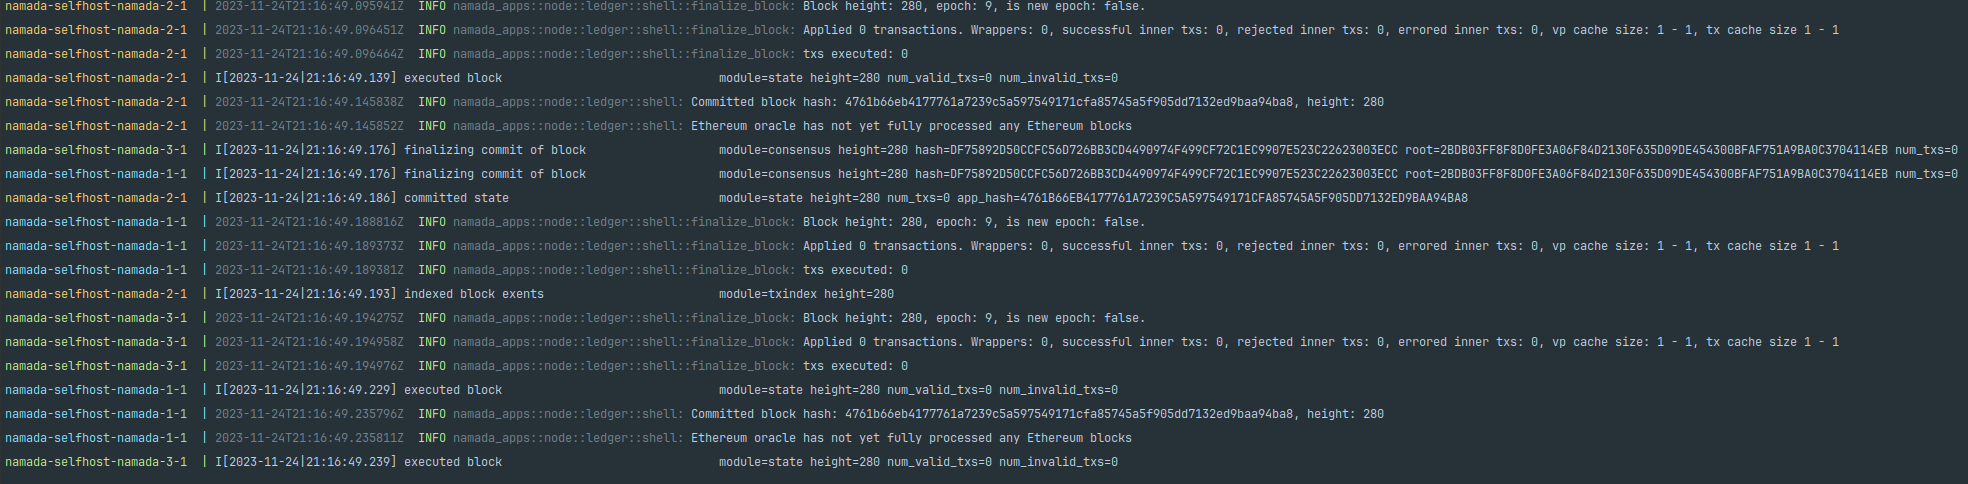Click the 2023-11-24T21:16:49.145838Z timestamp
The height and width of the screenshot is (484, 1968).
click(x=309, y=102)
